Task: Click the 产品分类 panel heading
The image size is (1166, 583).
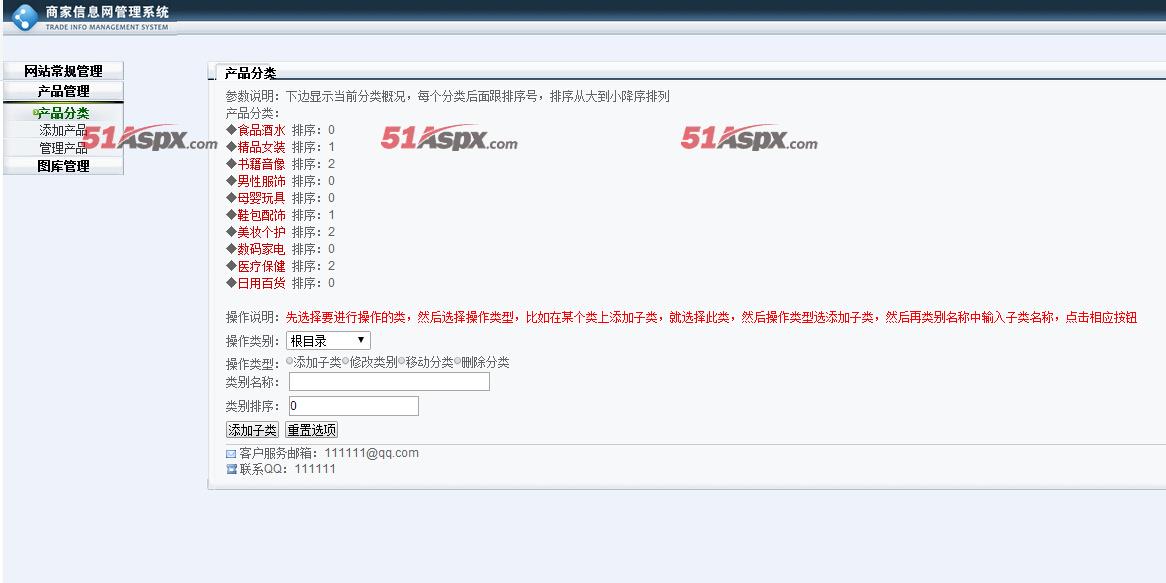Action: coord(251,73)
